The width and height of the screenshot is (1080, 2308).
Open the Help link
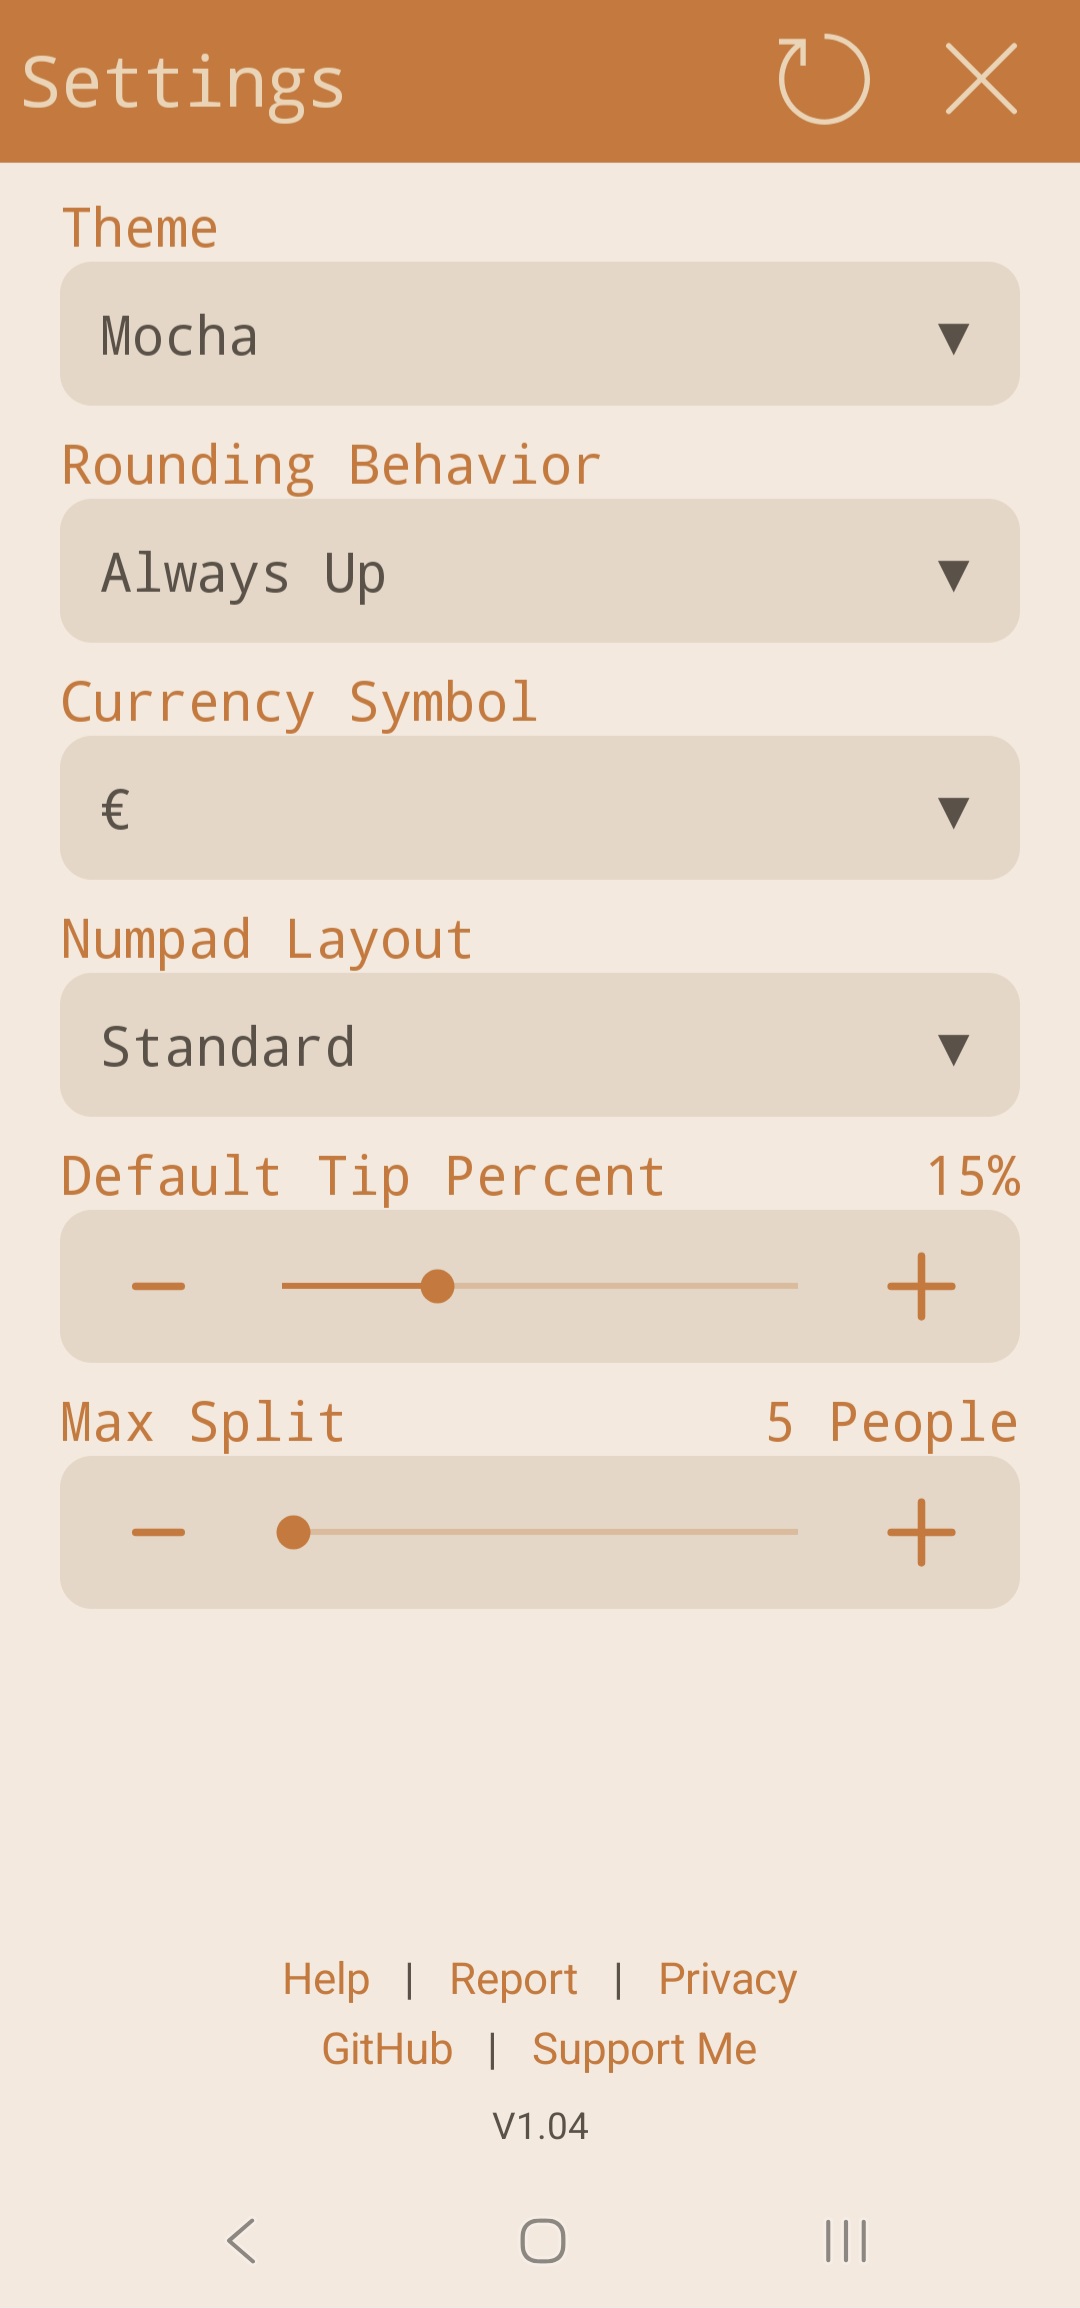326,1979
